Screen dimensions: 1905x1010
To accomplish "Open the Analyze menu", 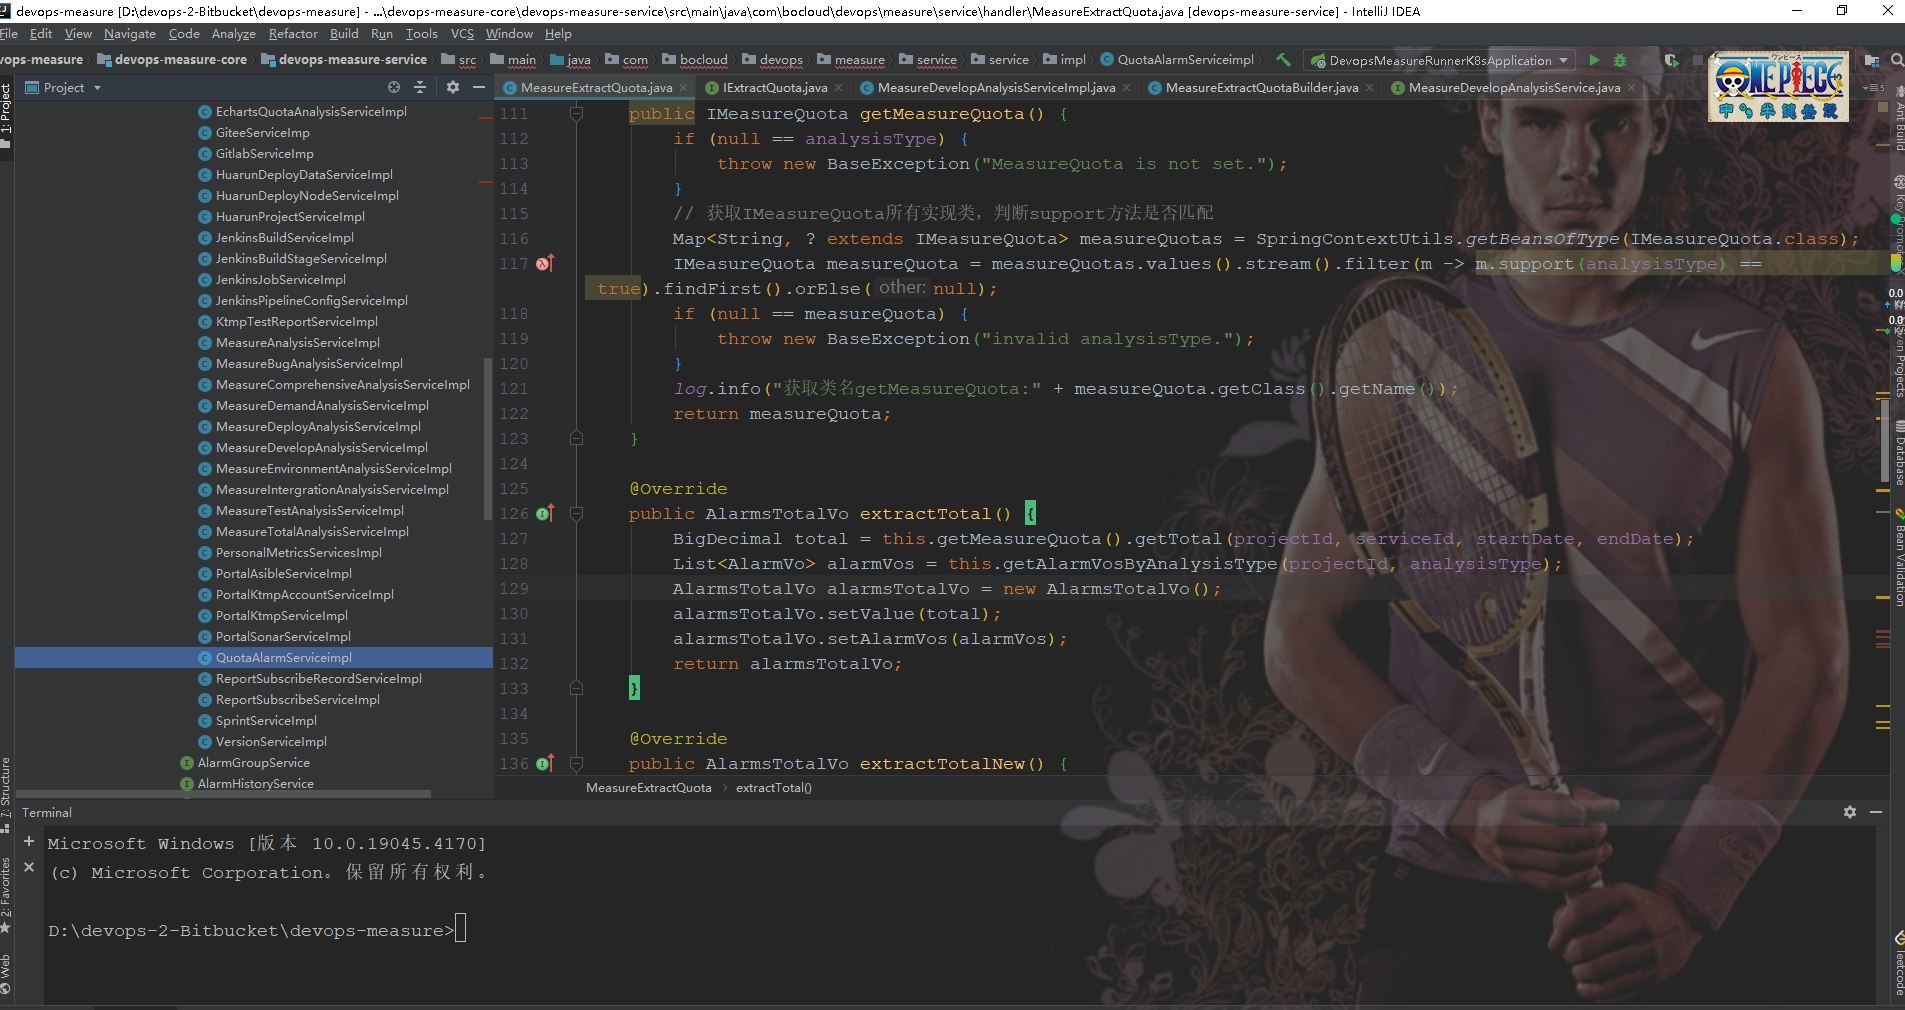I will click(234, 34).
